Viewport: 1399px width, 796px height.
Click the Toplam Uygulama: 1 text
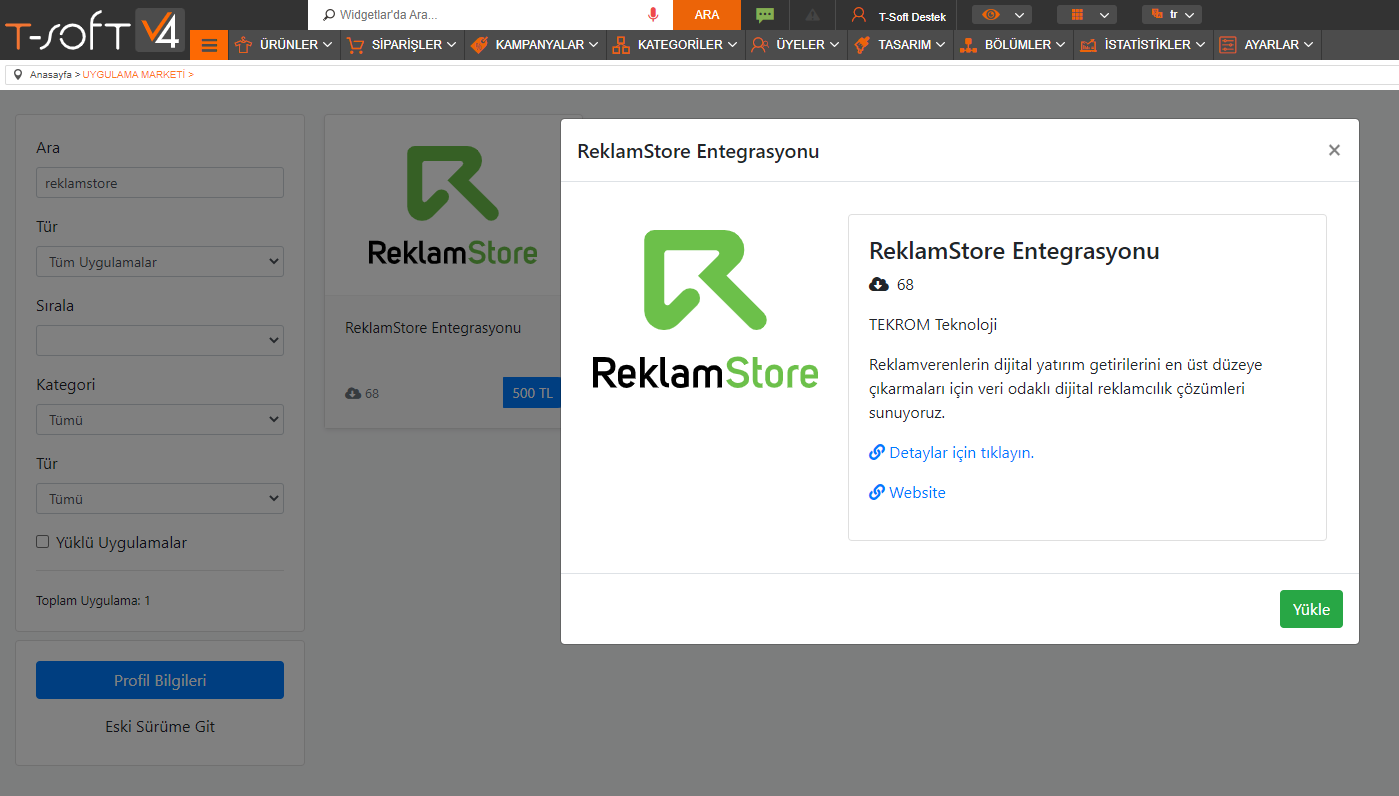click(x=93, y=601)
